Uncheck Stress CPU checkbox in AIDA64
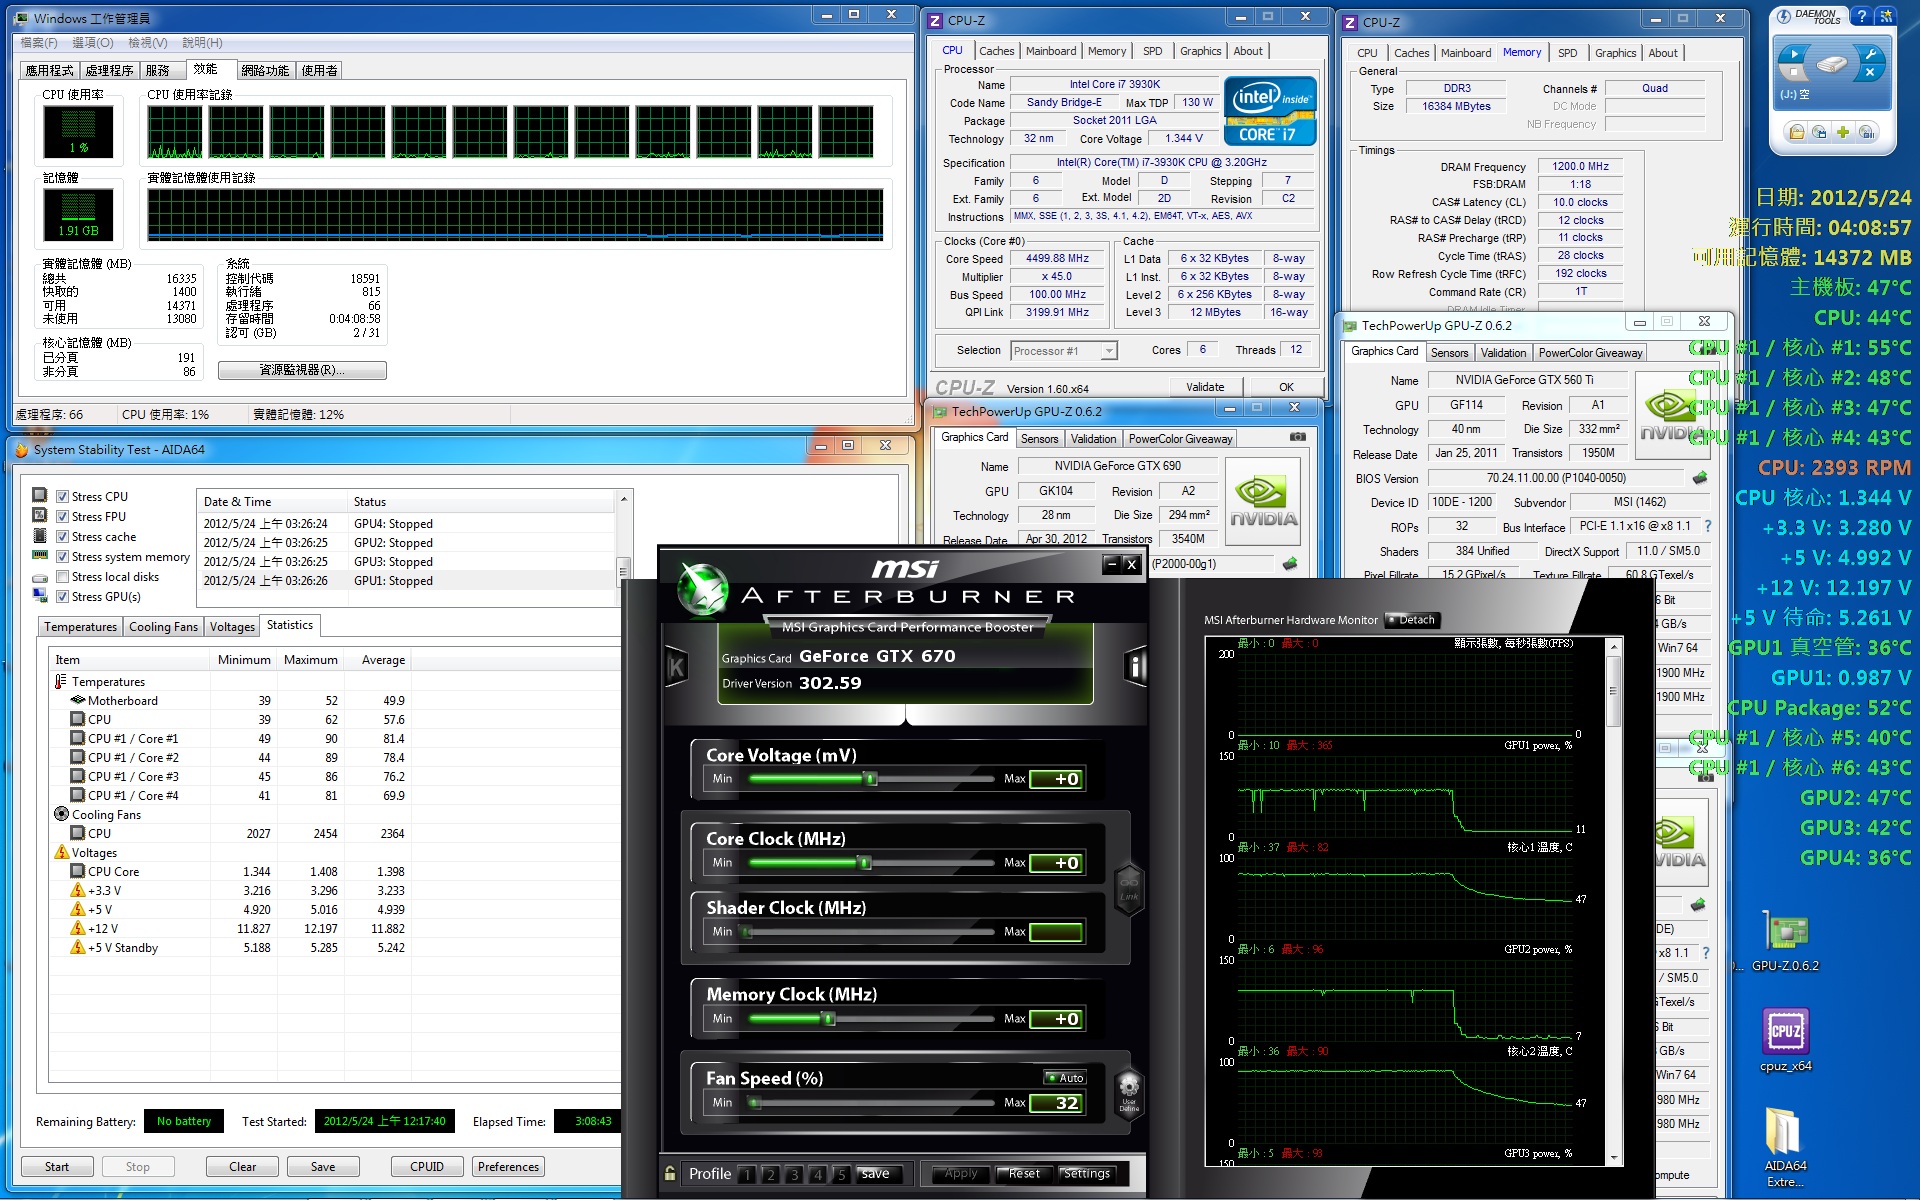Viewport: 1920px width, 1200px height. [62, 497]
